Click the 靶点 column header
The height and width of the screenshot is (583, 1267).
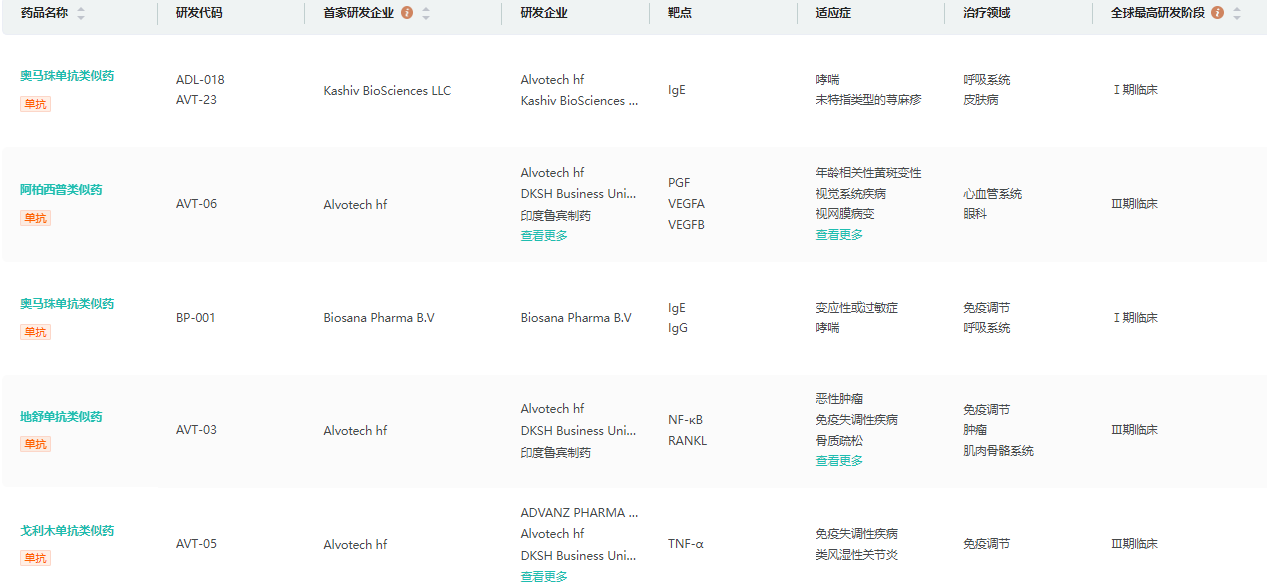[680, 13]
